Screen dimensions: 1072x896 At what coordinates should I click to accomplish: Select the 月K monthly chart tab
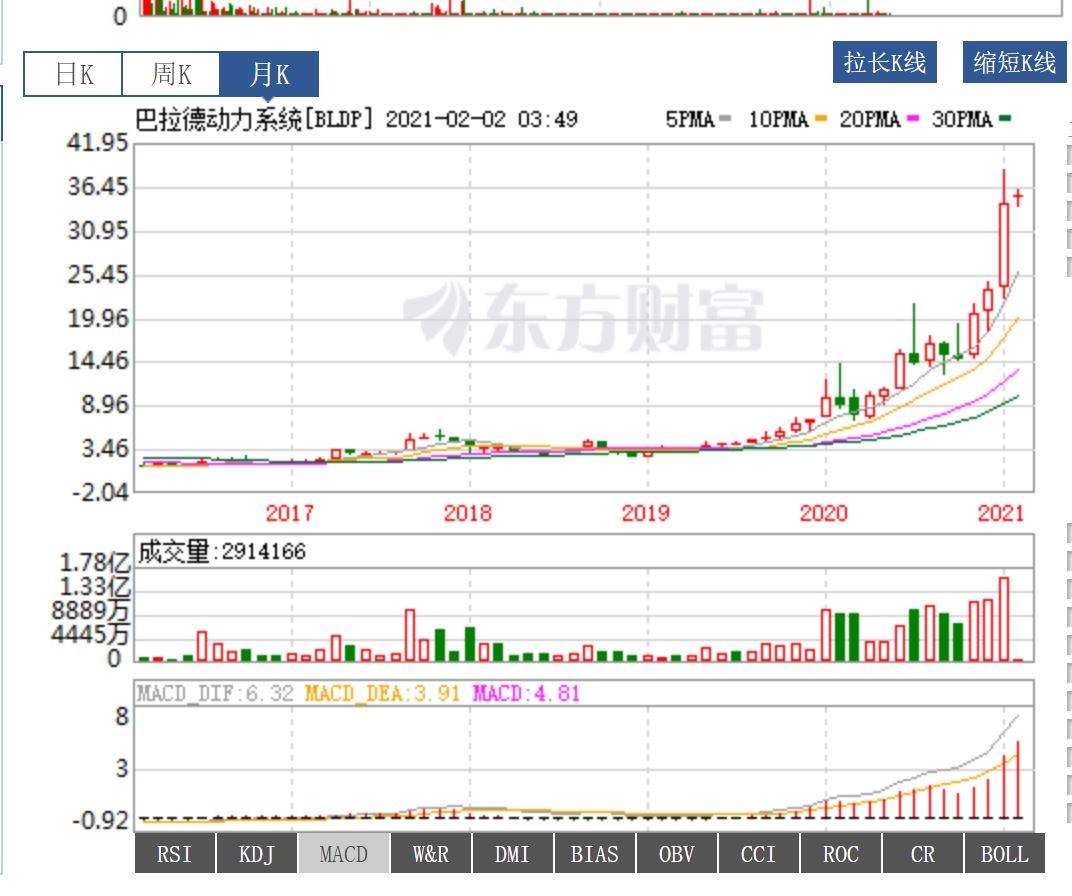point(269,74)
